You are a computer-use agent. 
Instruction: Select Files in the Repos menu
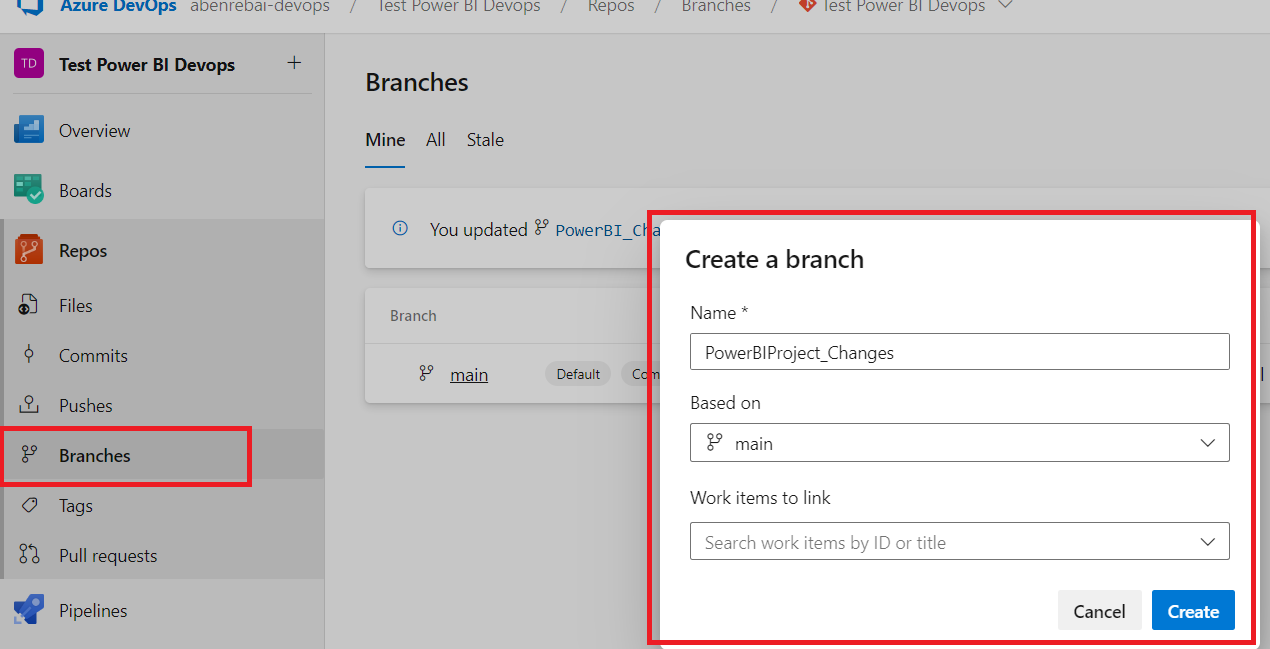click(75, 306)
